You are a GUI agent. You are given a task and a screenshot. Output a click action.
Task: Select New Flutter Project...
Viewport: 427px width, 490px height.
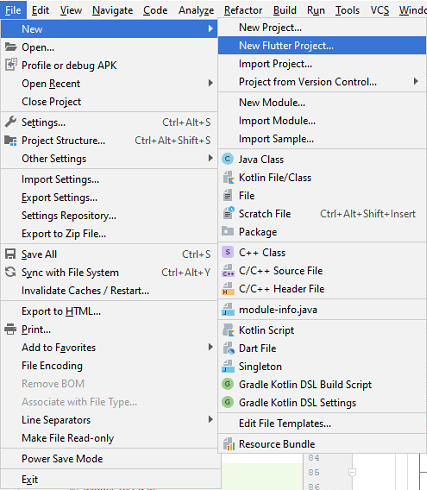coord(322,45)
